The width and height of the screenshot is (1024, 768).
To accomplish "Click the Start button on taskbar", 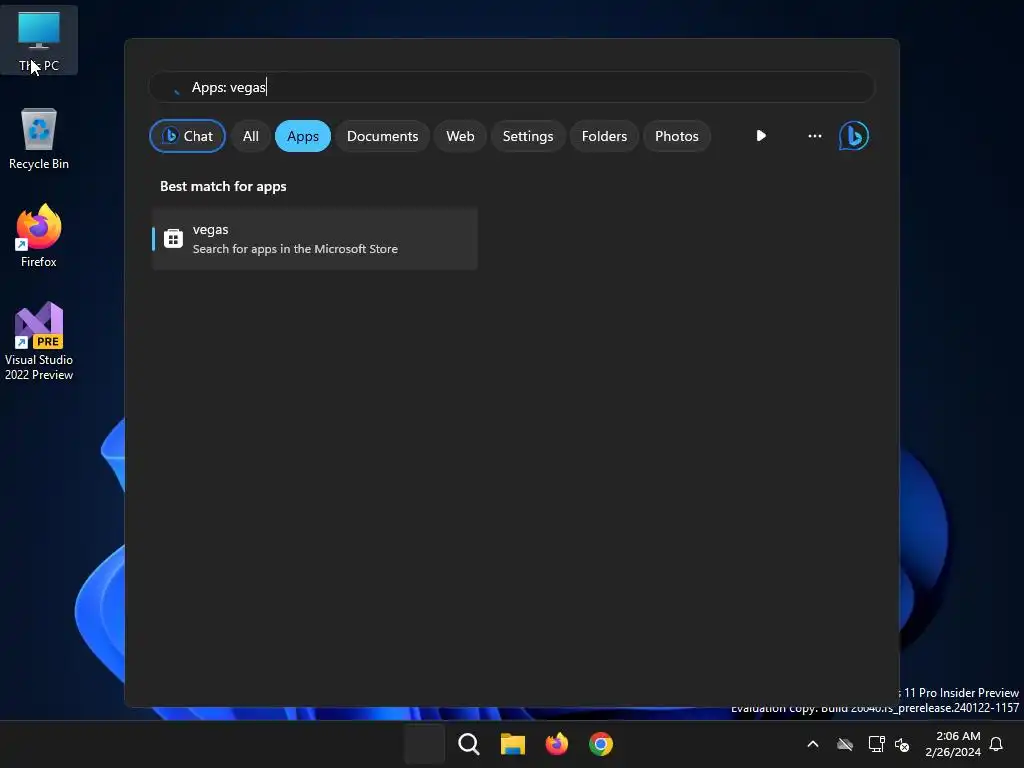I will click(x=424, y=744).
